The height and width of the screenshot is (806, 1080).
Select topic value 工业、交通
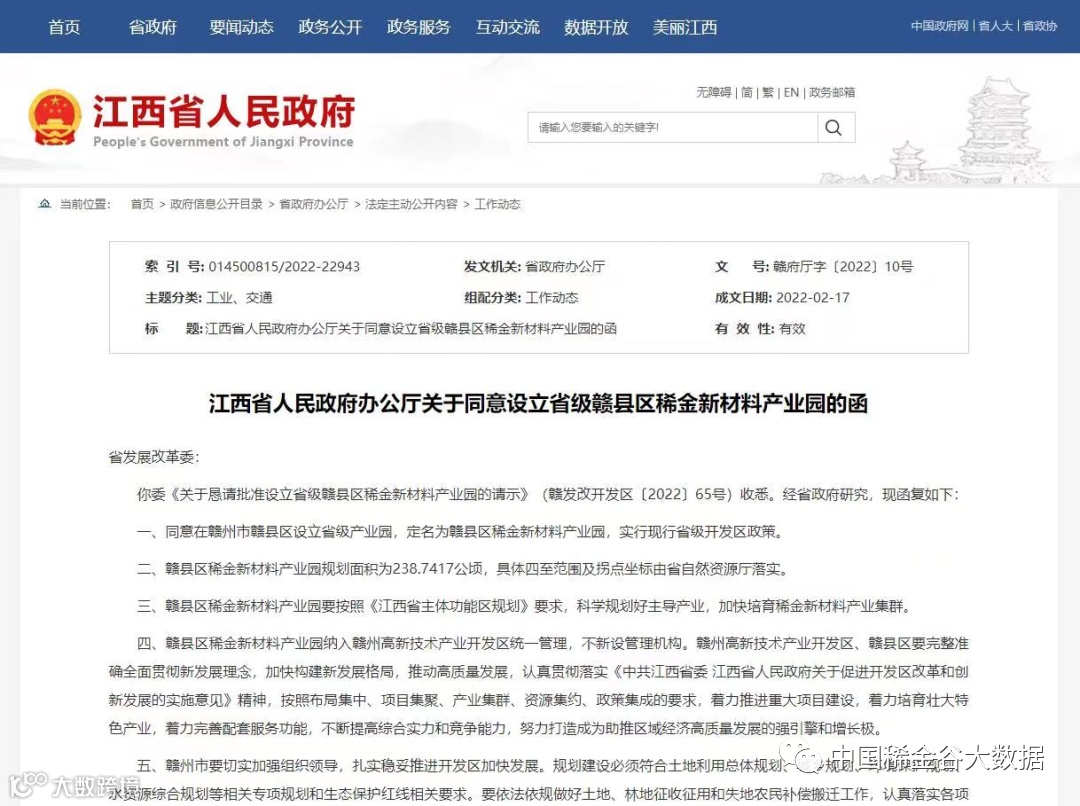(240, 298)
